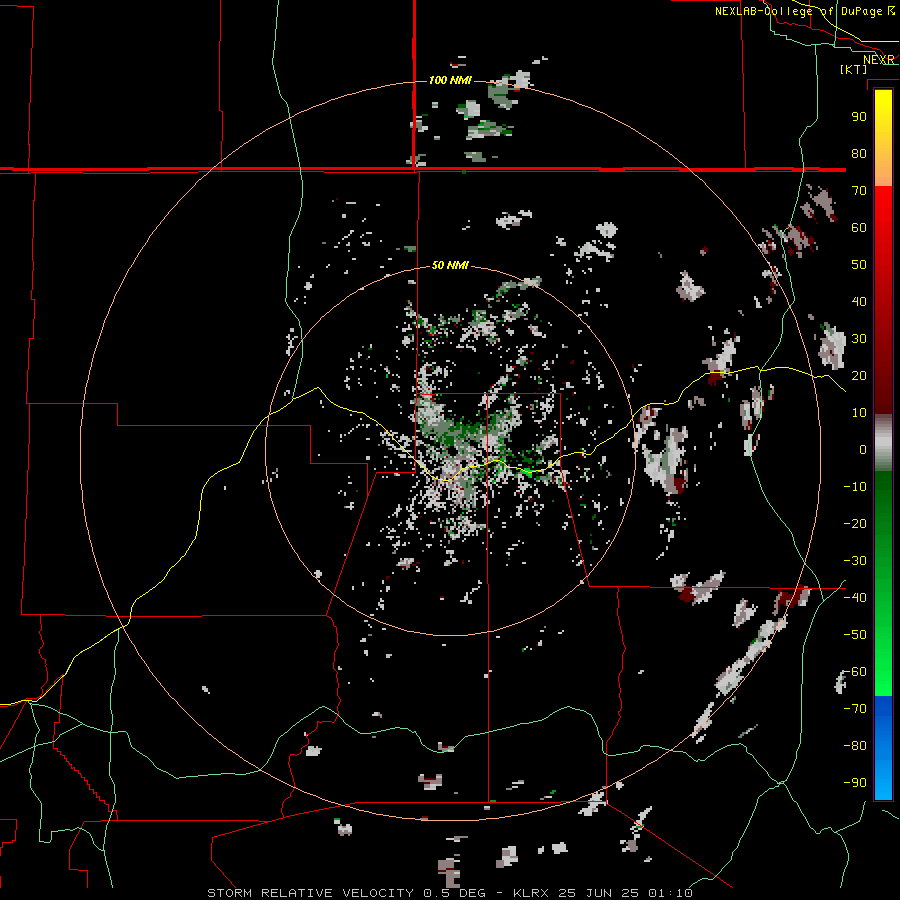Click the positive 10 scale value
Screen dimensions: 900x900
point(859,413)
